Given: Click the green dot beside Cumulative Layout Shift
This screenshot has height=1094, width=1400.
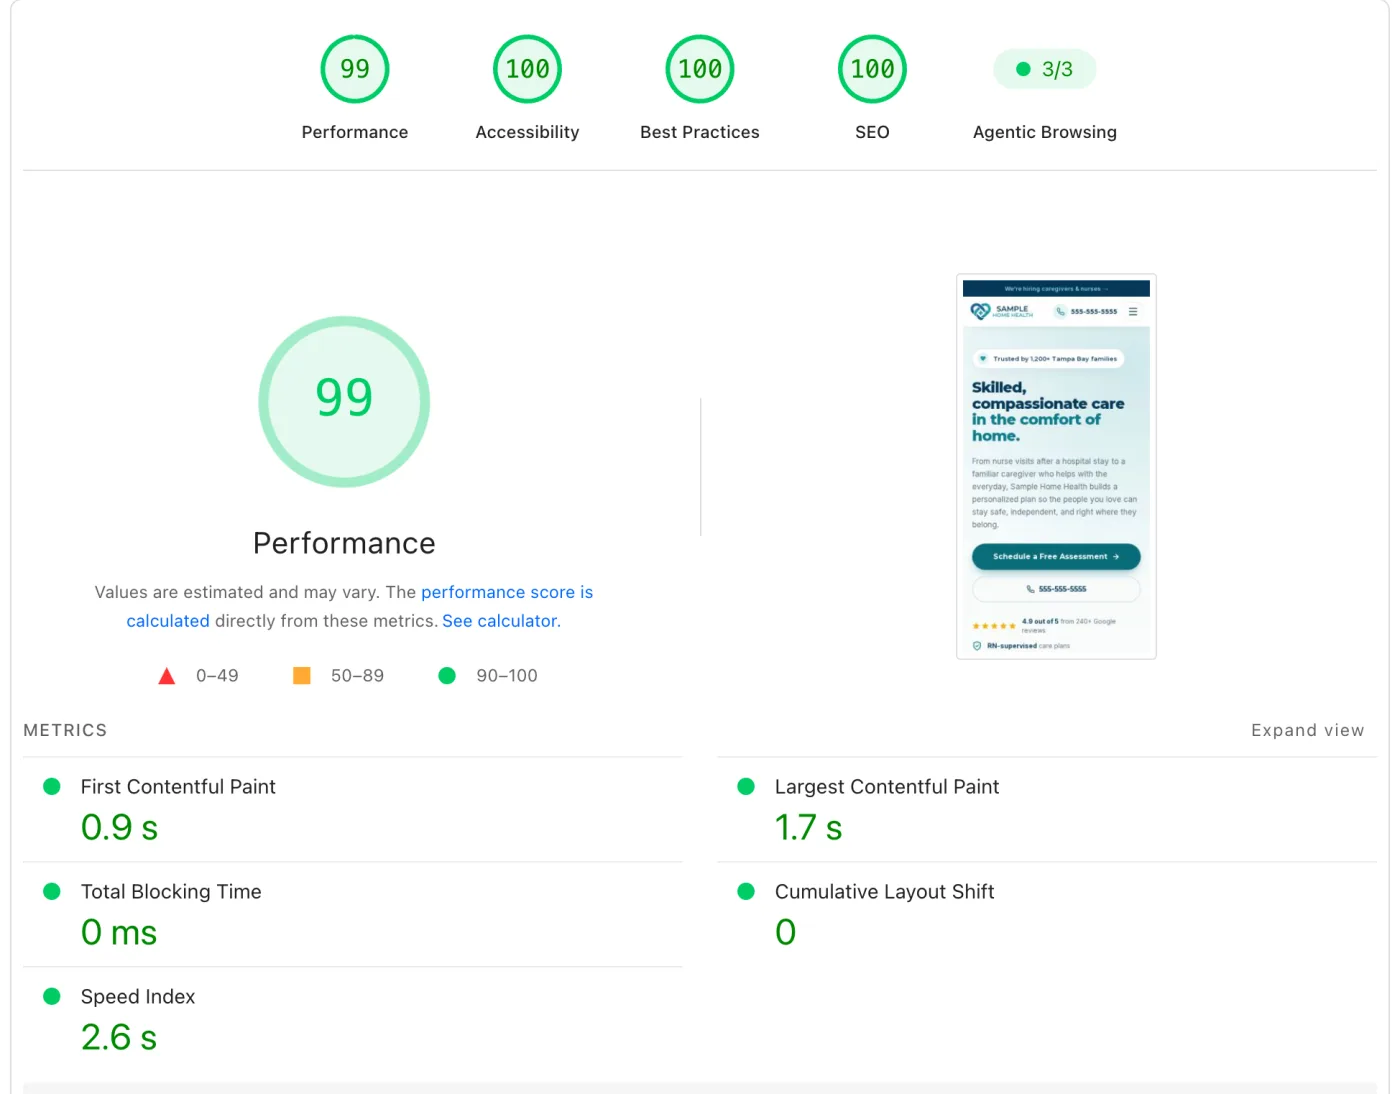Looking at the screenshot, I should [x=746, y=891].
